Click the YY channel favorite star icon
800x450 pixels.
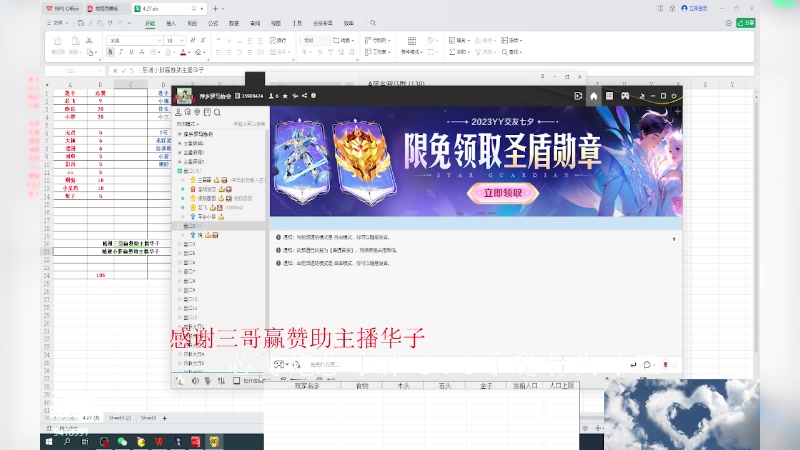(285, 96)
